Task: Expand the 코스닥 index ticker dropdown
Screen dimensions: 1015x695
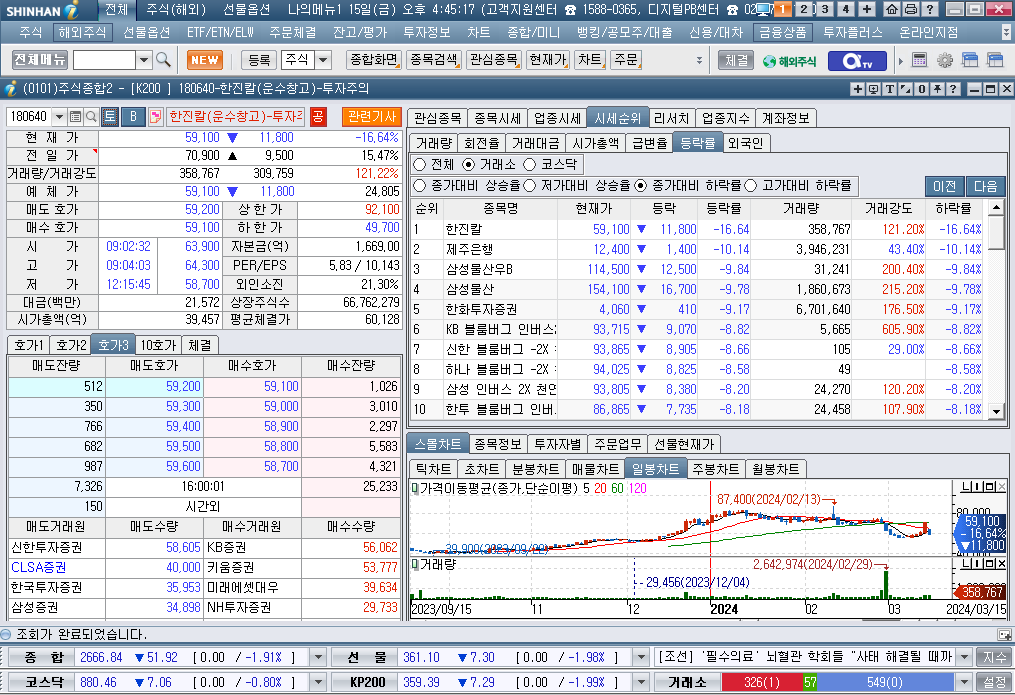Action: (x=318, y=682)
